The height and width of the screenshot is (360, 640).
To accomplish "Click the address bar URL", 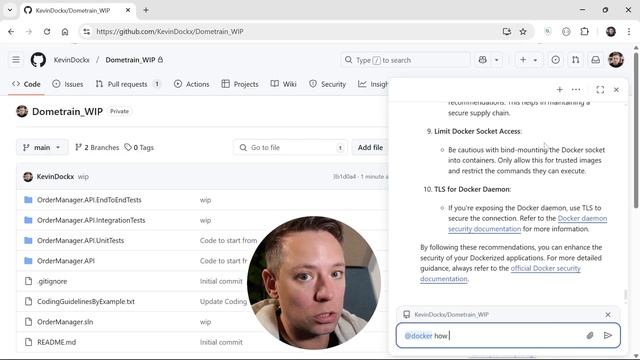I will [x=170, y=31].
